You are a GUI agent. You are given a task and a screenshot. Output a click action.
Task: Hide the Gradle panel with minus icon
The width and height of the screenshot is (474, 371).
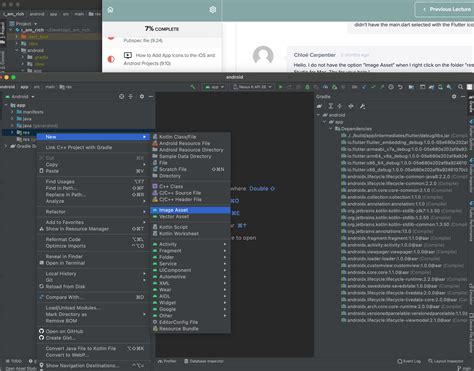click(463, 97)
